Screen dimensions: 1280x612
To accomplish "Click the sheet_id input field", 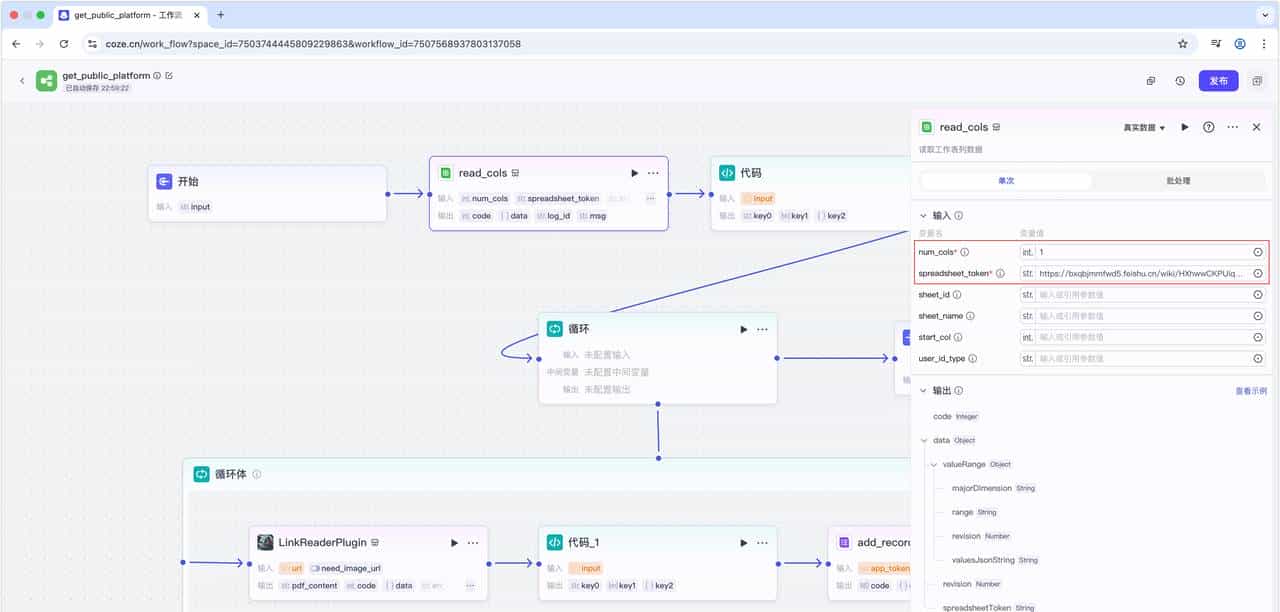I will coord(1143,295).
